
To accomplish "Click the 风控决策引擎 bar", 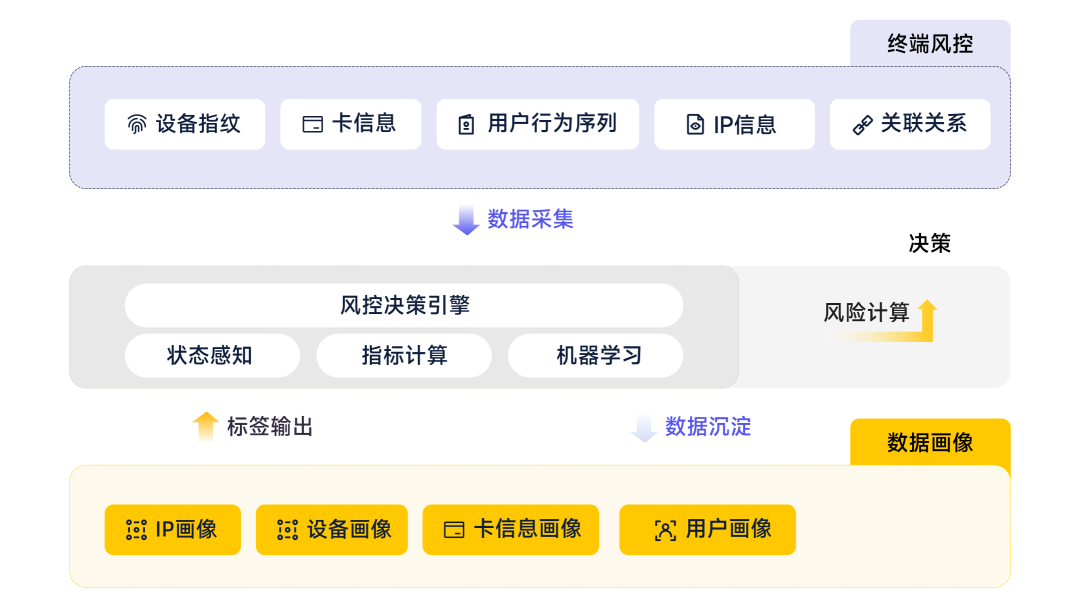I will (404, 306).
